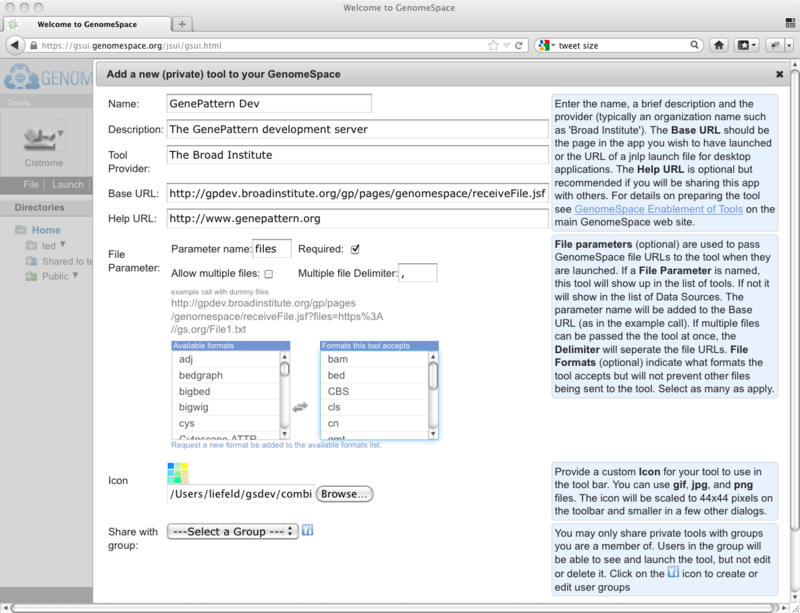Viewport: 800px width, 613px height.
Task: Click the tab favicon for Welcome to GenomeSpace
Action: 13,24
